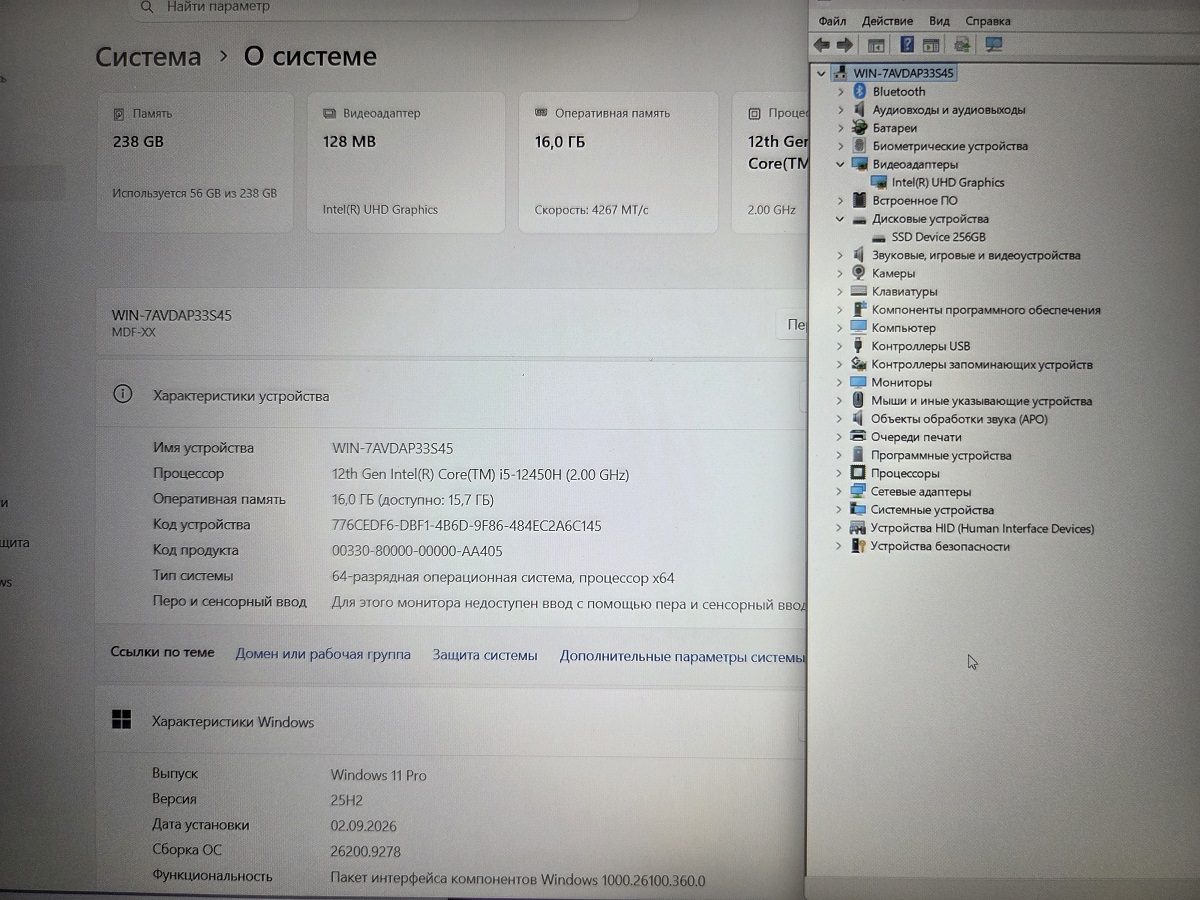Expand Биометрические устройства node
This screenshot has width=1200, height=900.
pyautogui.click(x=841, y=146)
